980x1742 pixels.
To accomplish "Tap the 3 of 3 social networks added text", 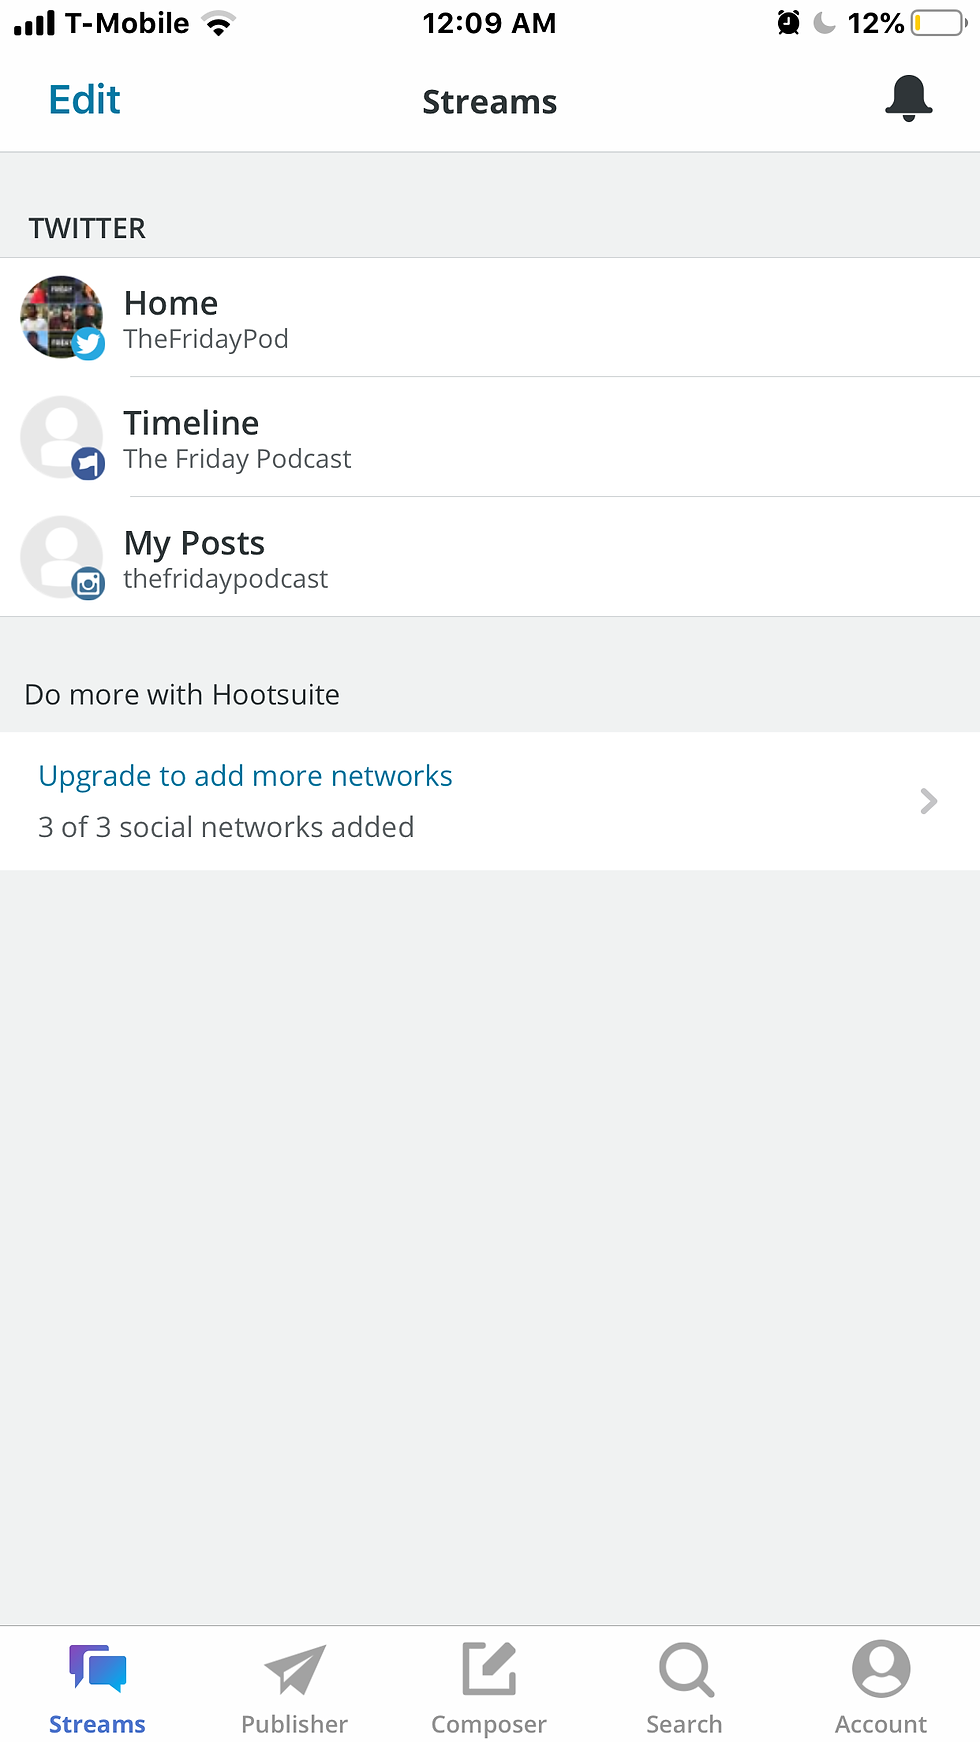I will (x=226, y=827).
